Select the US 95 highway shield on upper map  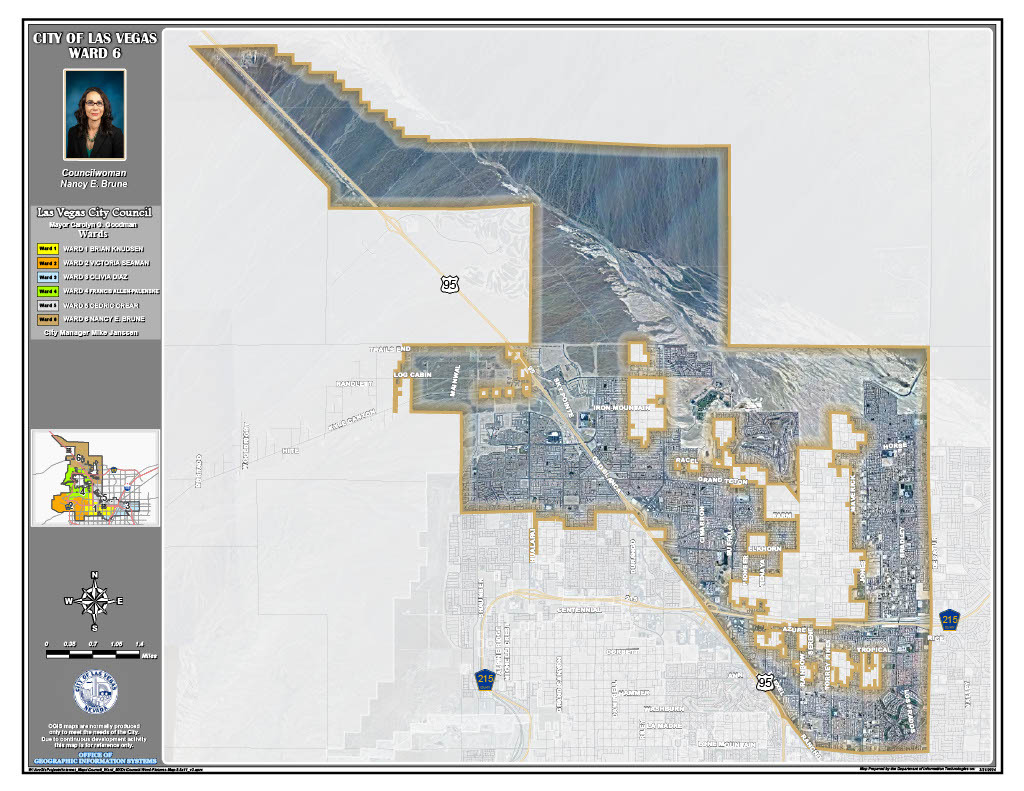point(452,282)
